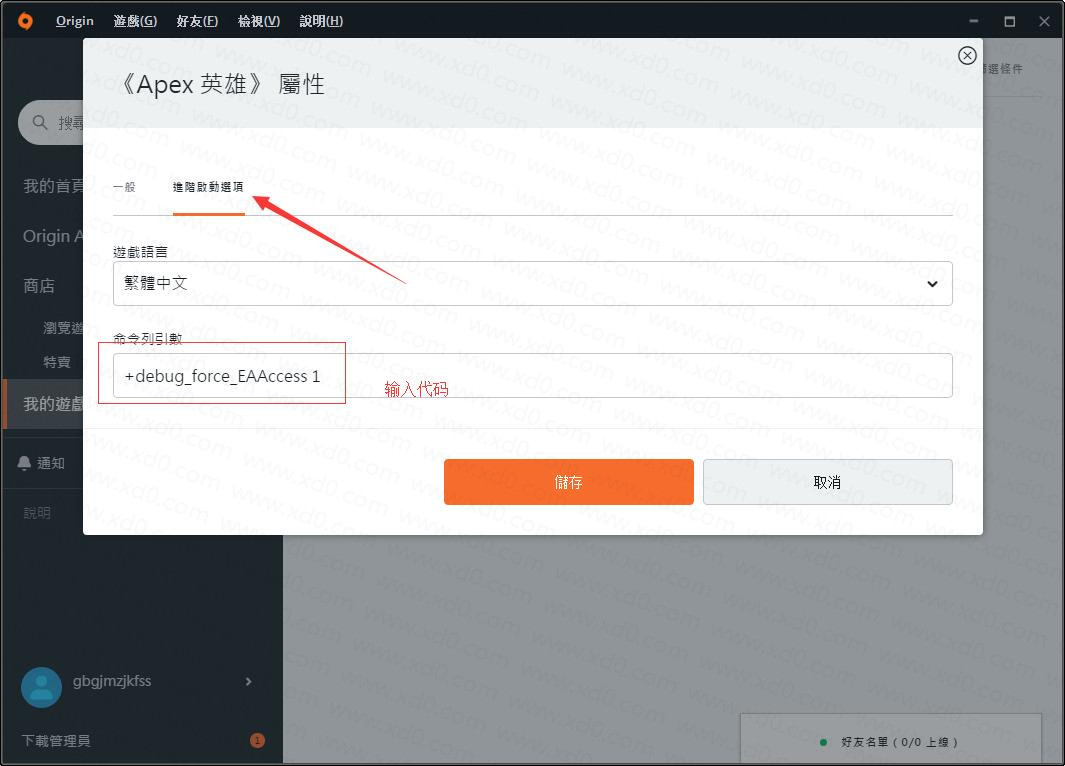Click the search magnifier icon in sidebar
The image size is (1065, 766).
[40, 122]
